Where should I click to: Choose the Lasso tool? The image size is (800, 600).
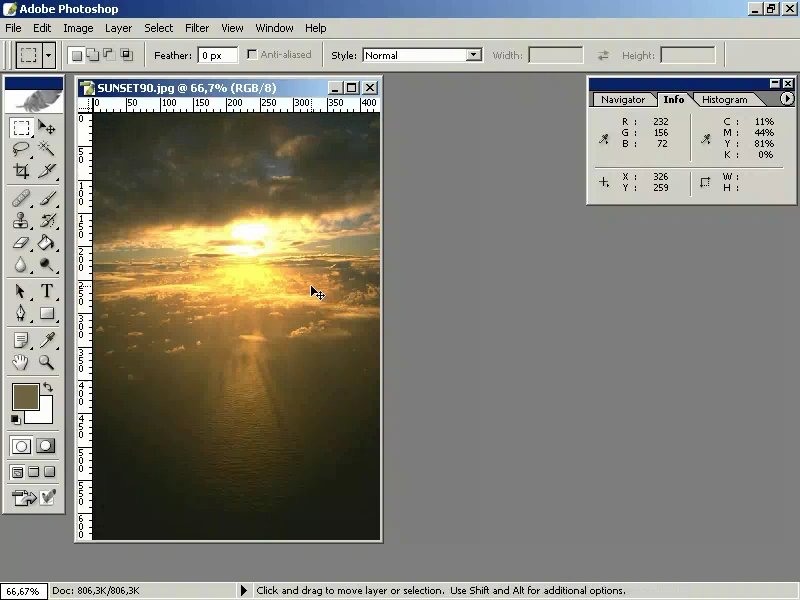pyautogui.click(x=21, y=149)
